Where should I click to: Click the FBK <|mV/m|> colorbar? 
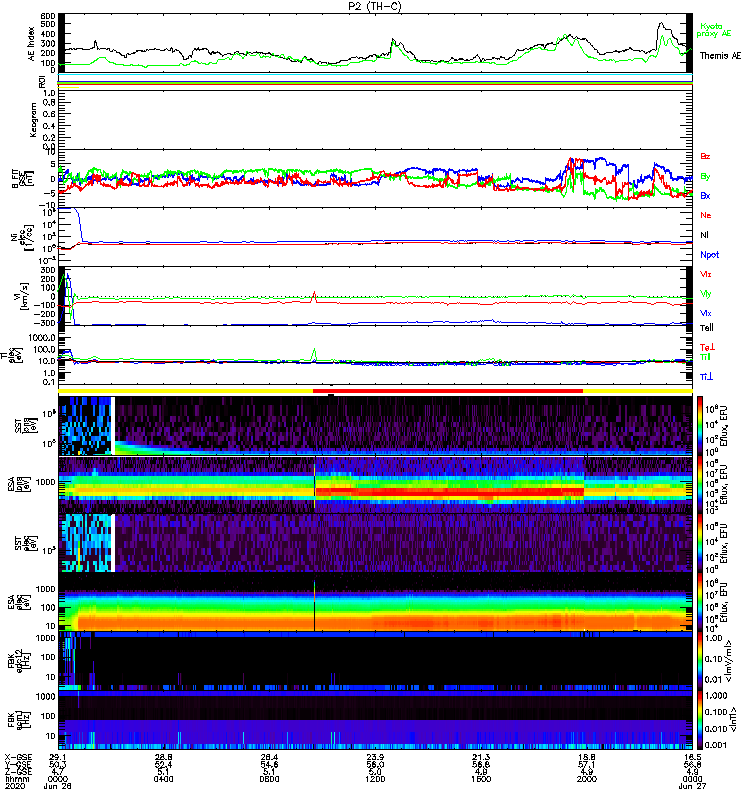pyautogui.click(x=700, y=661)
